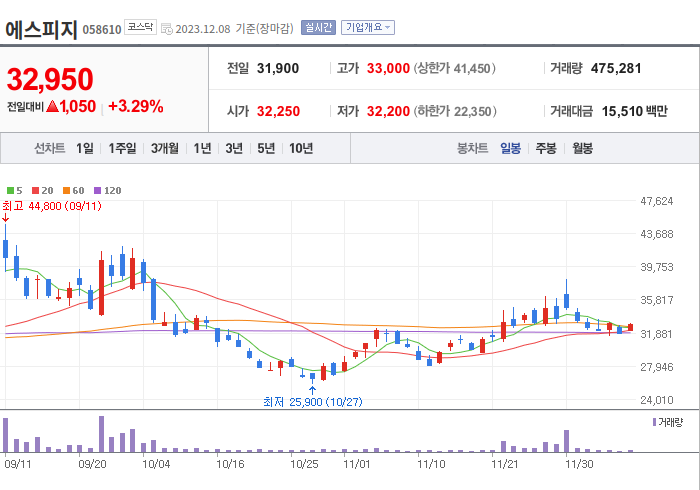Click the 실시간 button
The height and width of the screenshot is (490, 700).
point(318,28)
